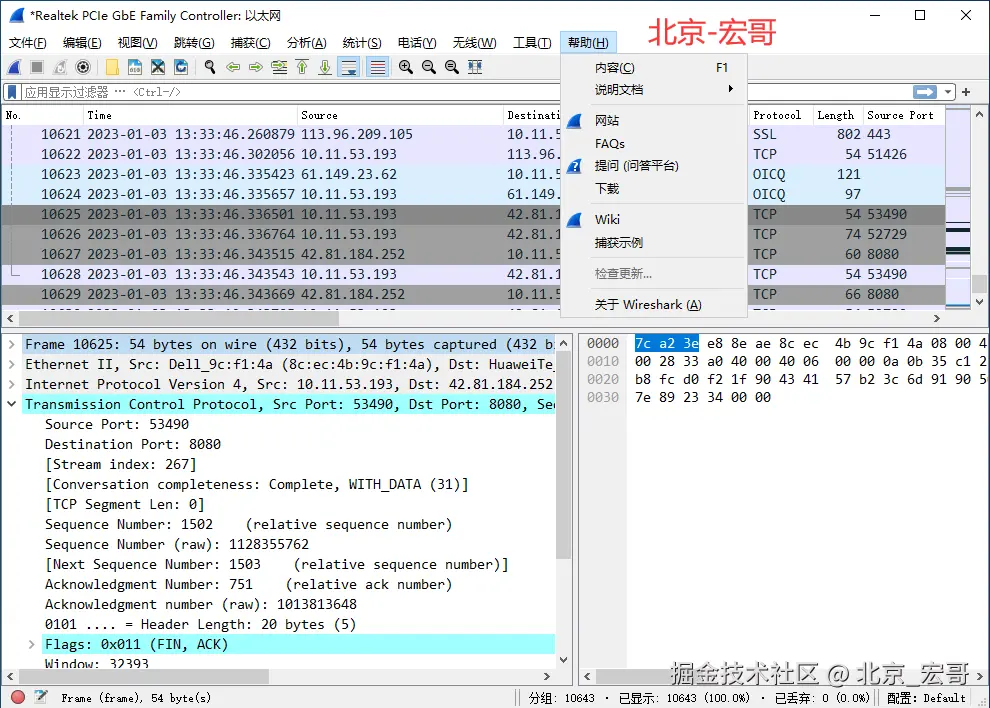Toggle packet colorization rules button

[378, 67]
